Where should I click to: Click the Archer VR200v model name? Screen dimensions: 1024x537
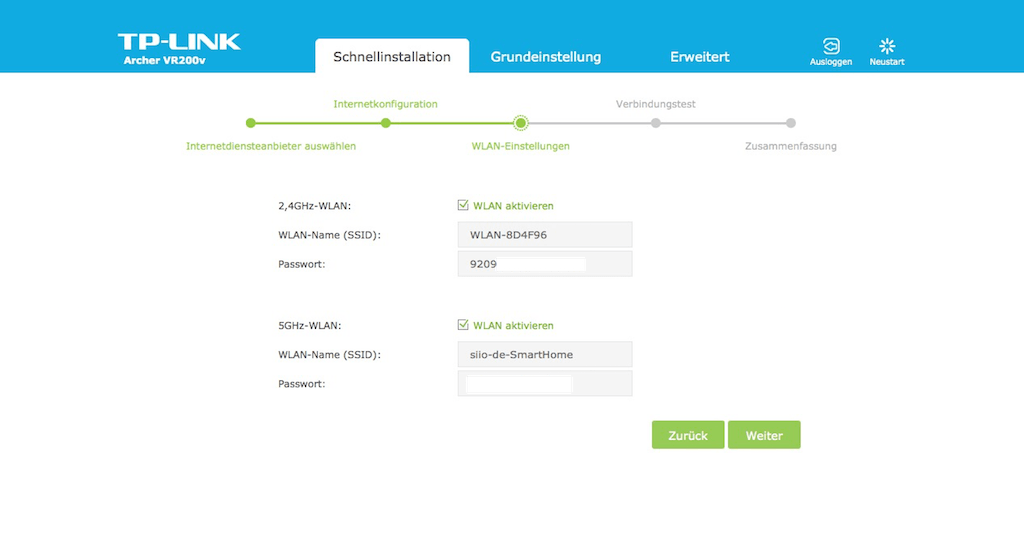click(166, 61)
